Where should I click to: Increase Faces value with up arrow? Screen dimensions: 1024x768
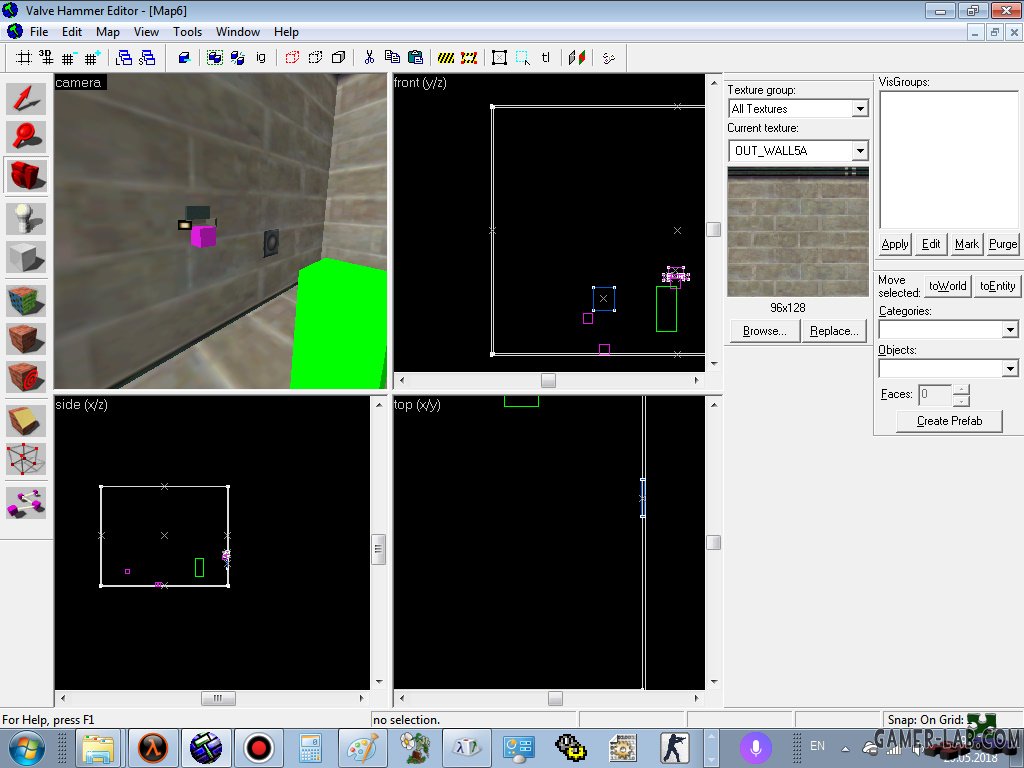(x=961, y=389)
